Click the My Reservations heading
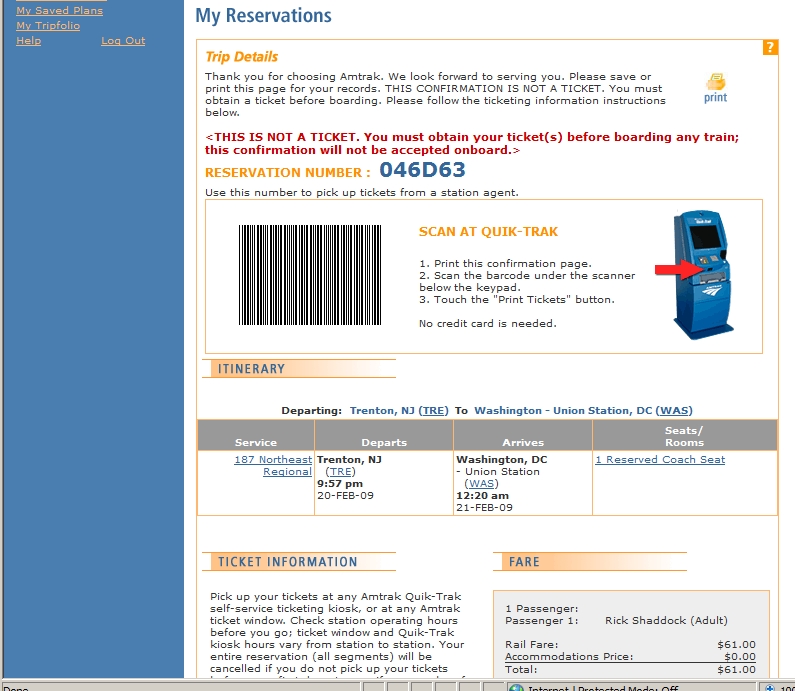Viewport: 795px width, 691px height. pyautogui.click(x=263, y=15)
